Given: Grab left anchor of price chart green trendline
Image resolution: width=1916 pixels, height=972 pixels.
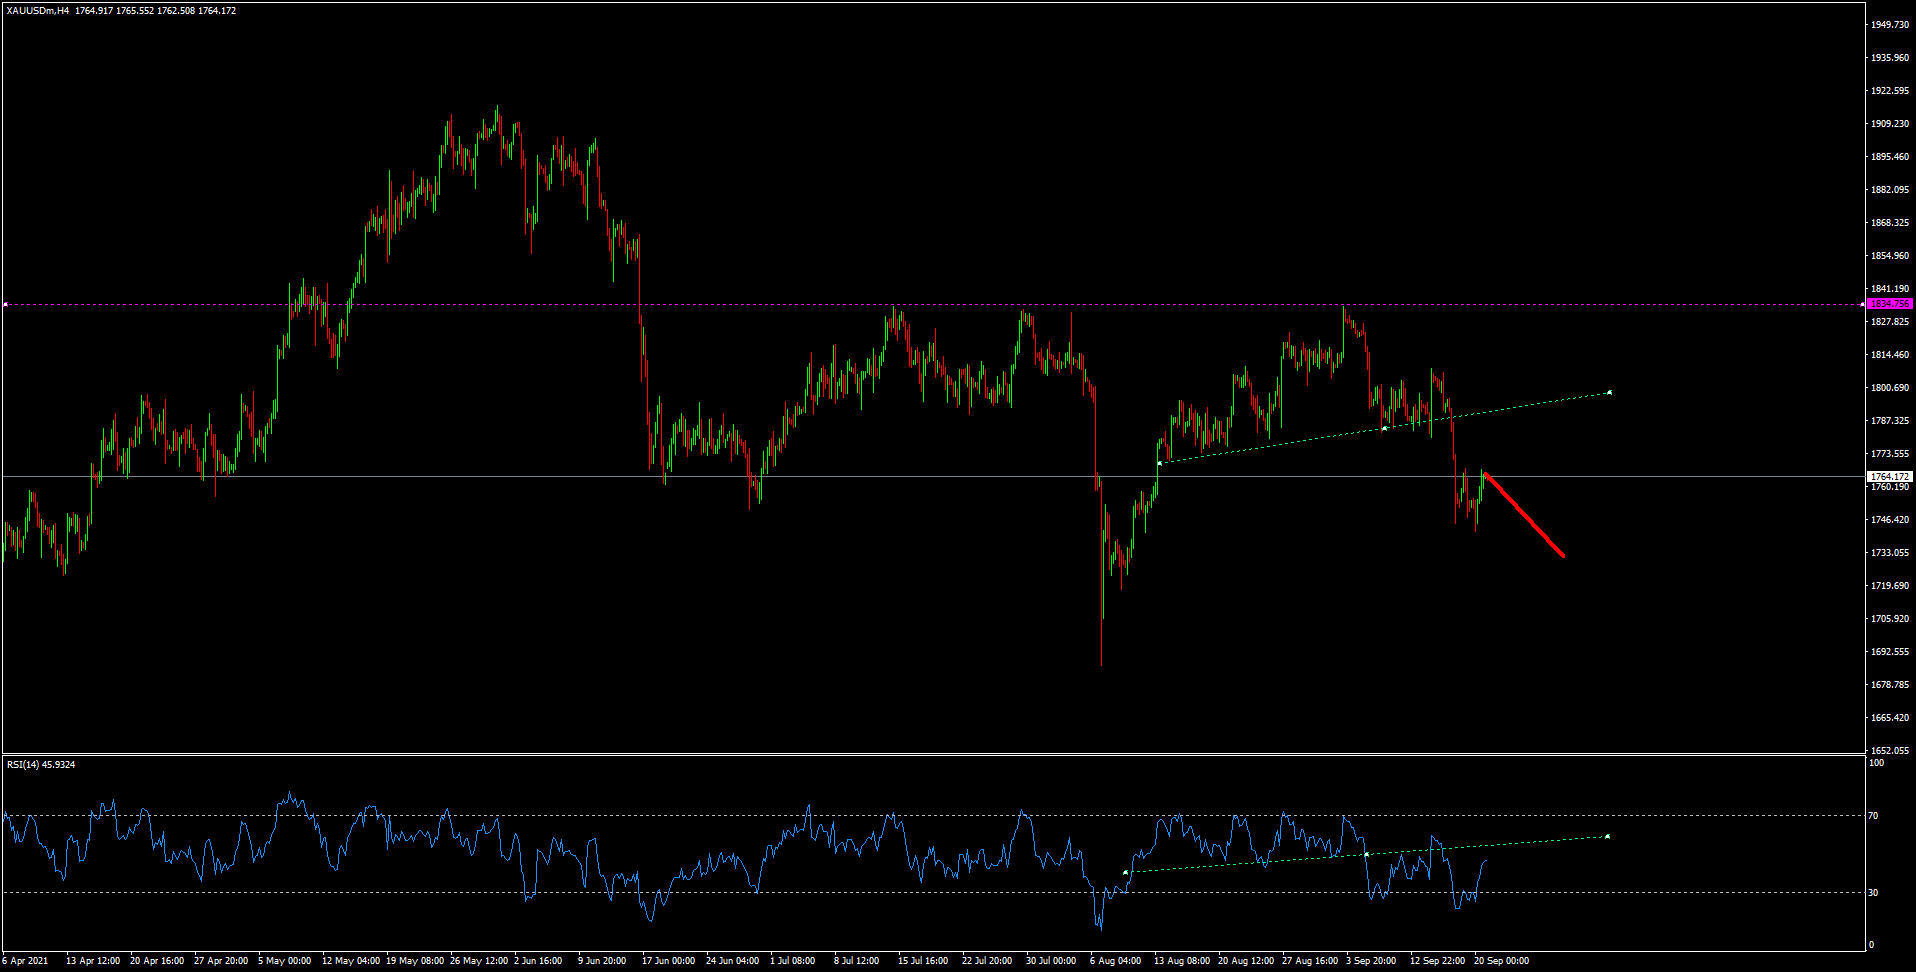Looking at the screenshot, I should (x=1160, y=463).
